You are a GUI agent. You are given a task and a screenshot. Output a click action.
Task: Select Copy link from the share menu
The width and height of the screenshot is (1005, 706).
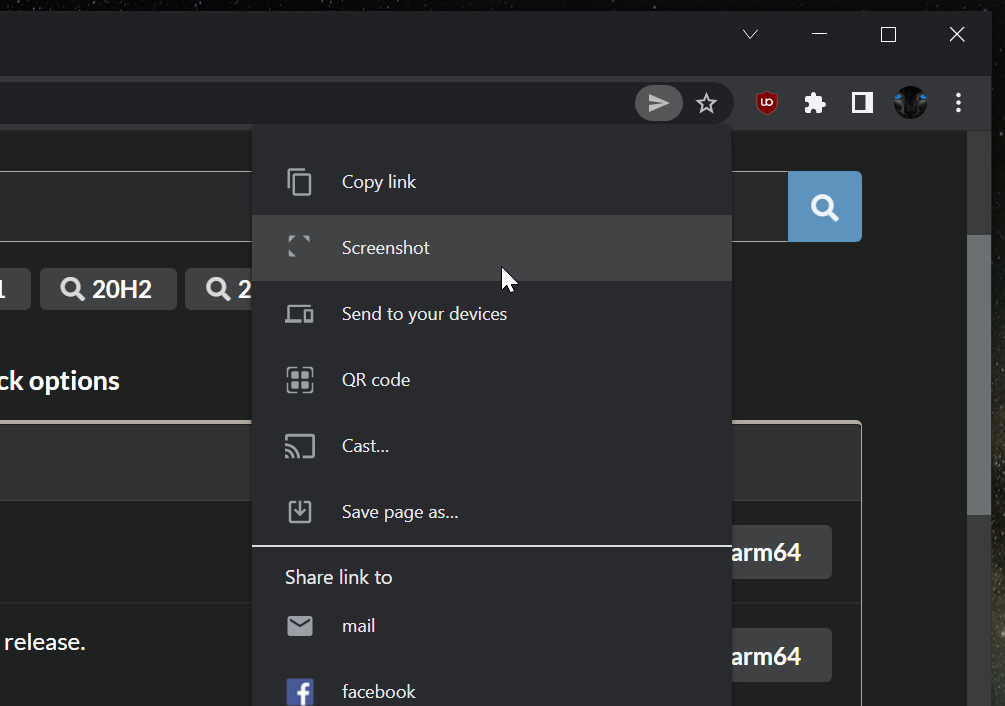[x=379, y=181]
